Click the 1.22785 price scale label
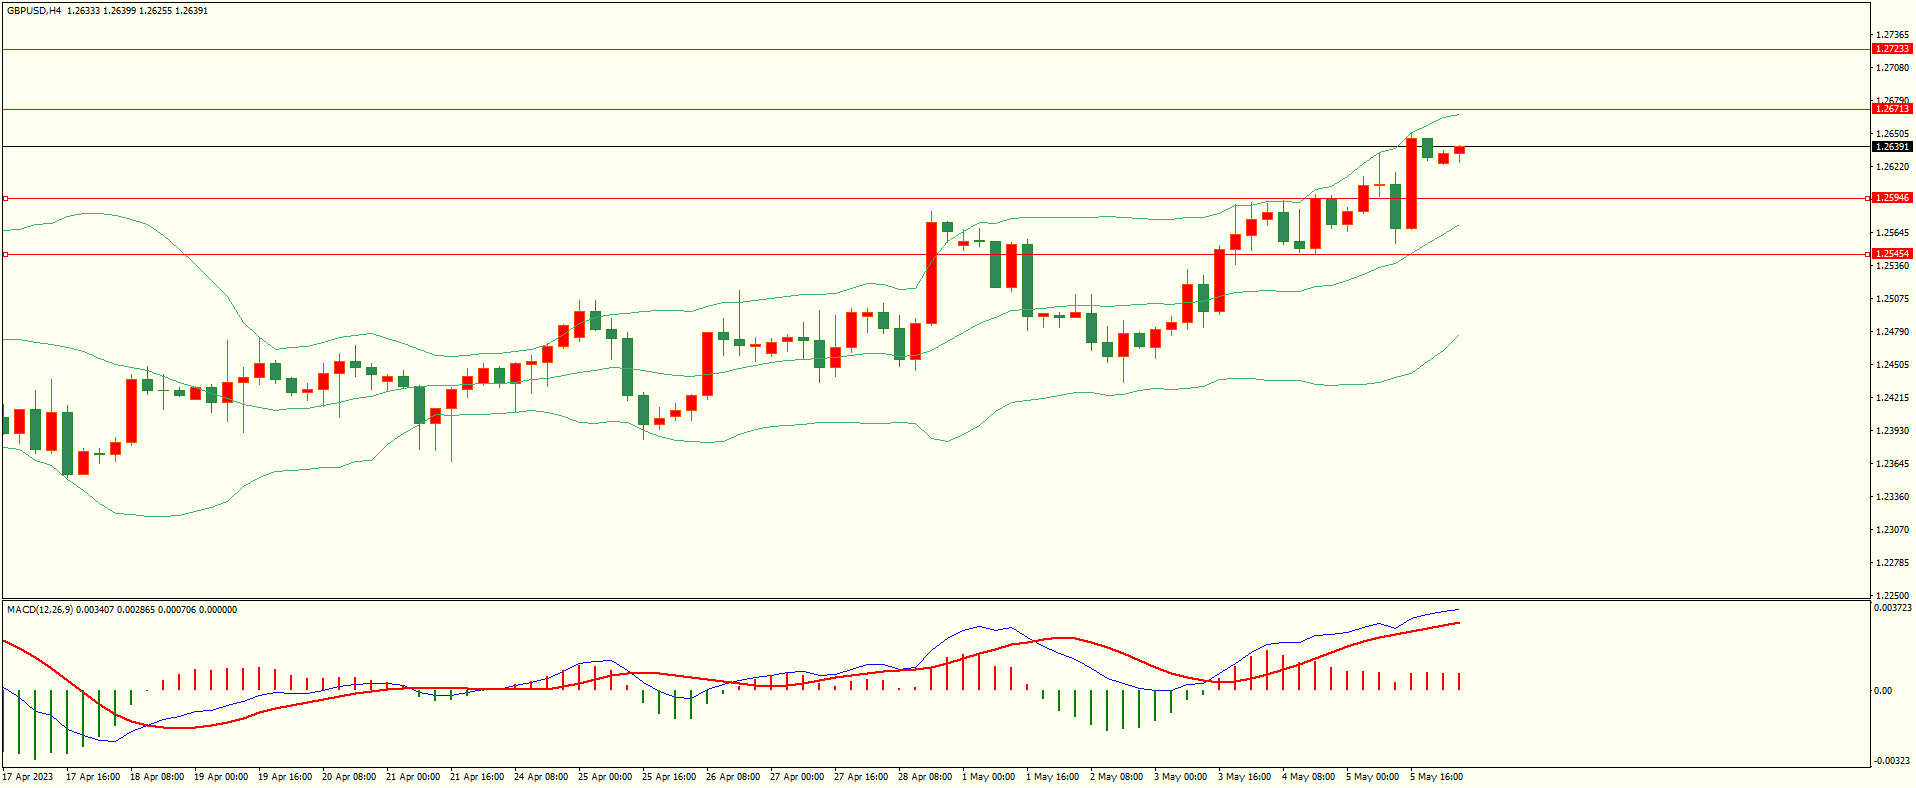1916x788 pixels. click(x=1892, y=563)
